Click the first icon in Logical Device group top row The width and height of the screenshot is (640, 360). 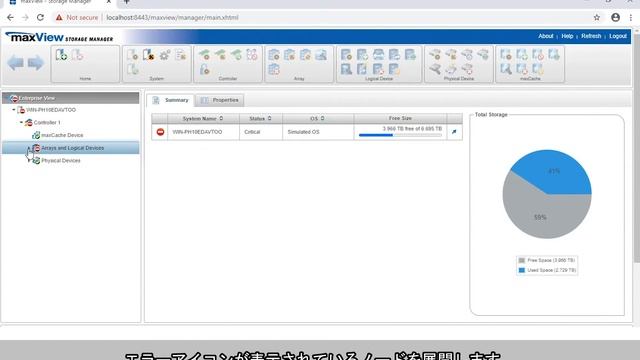tap(346, 55)
